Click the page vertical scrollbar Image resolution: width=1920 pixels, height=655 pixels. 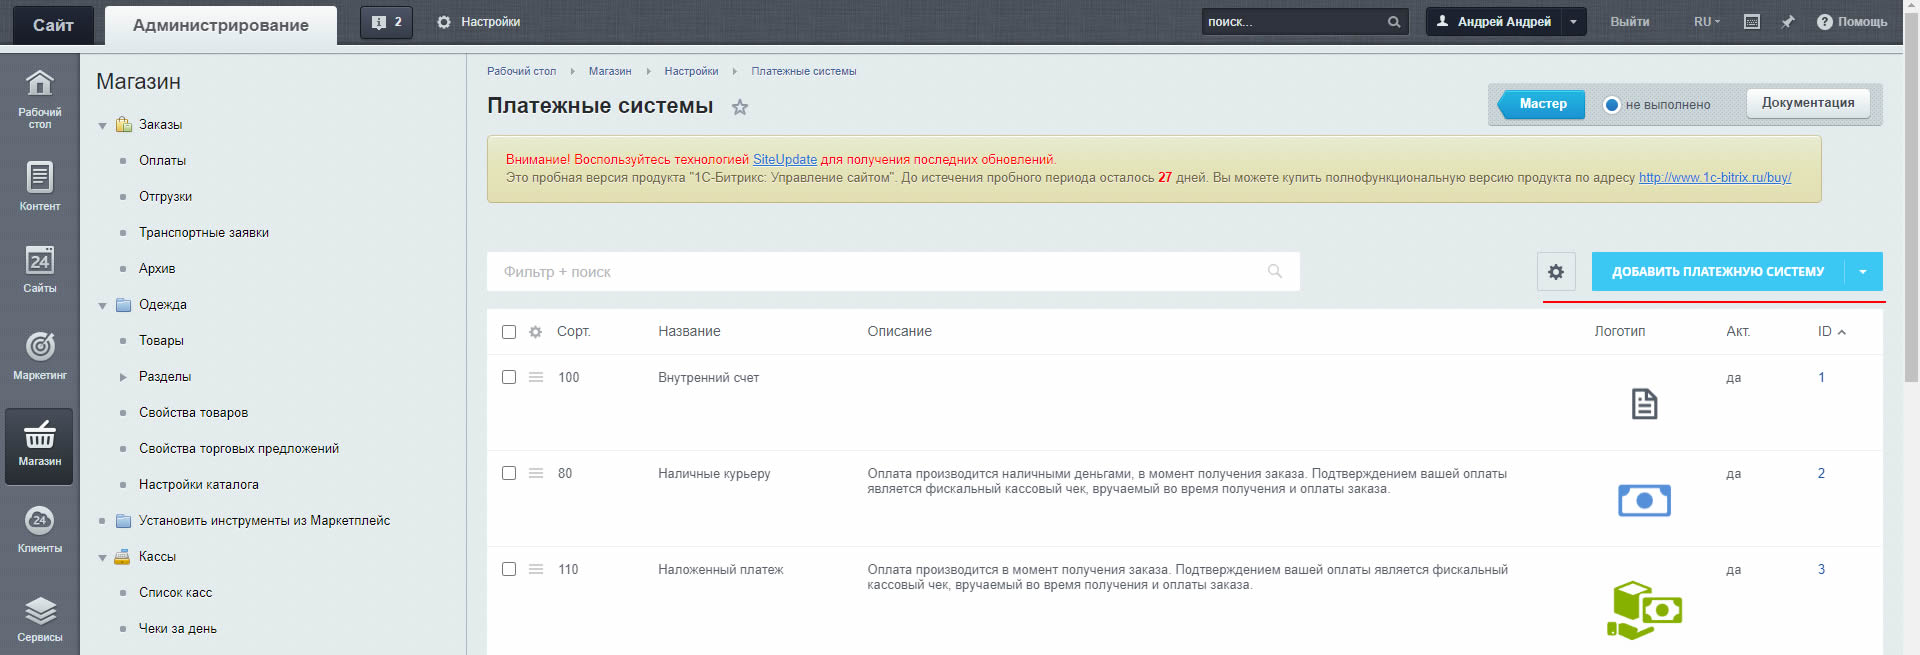pyautogui.click(x=1911, y=200)
